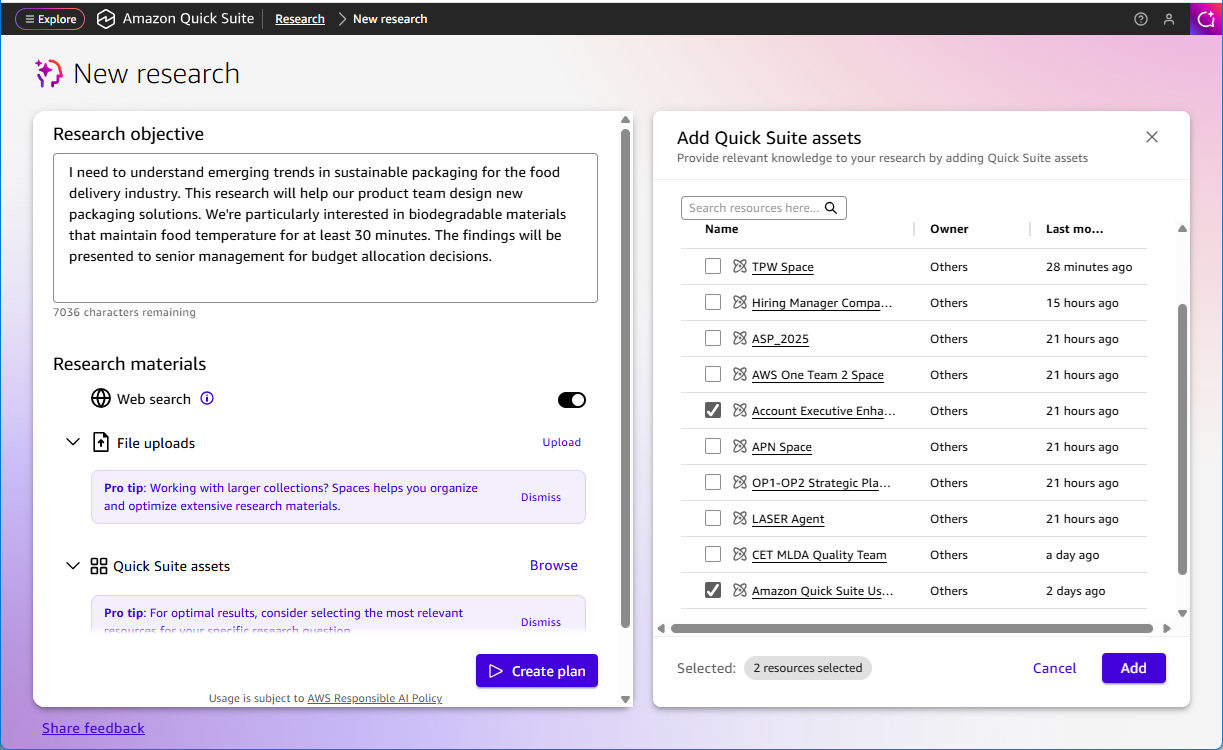Click the assets list vertical scrollbar
Screen dimensions: 1223x750
pos(1183,440)
